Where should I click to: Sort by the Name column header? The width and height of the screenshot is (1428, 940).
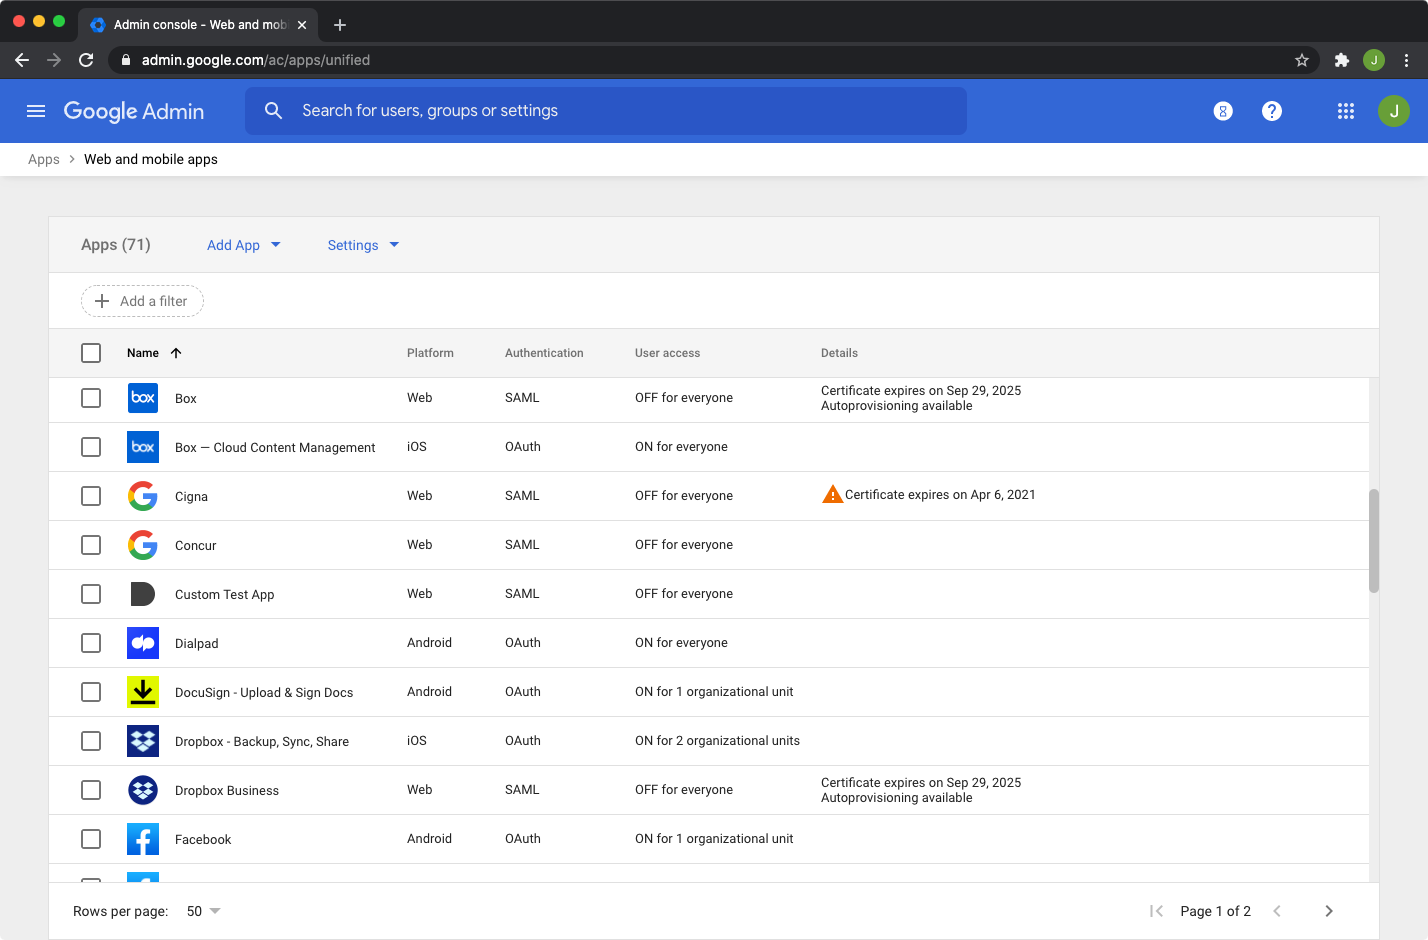[143, 353]
